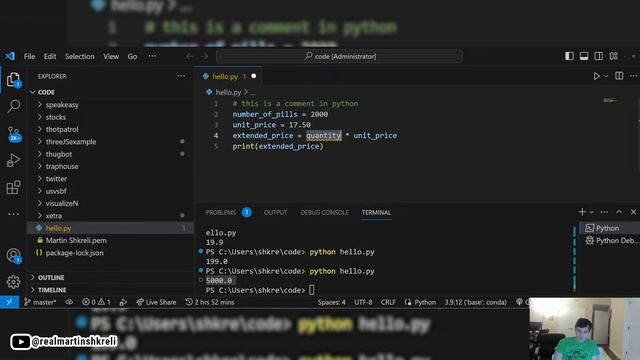Viewport: 640px width, 360px height.
Task: Maximize the panel with the up chevron
Action: pyautogui.click(x=619, y=212)
